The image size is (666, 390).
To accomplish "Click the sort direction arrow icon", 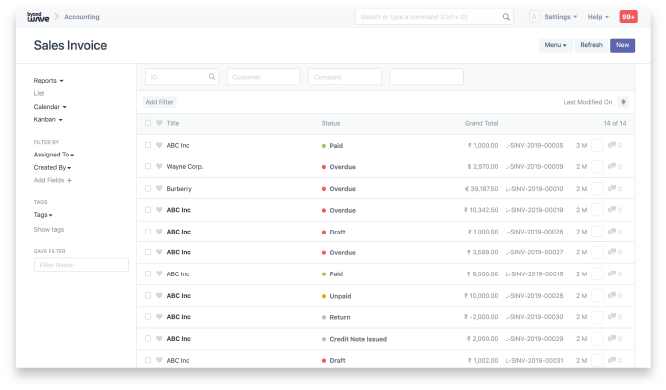I will click(x=623, y=102).
